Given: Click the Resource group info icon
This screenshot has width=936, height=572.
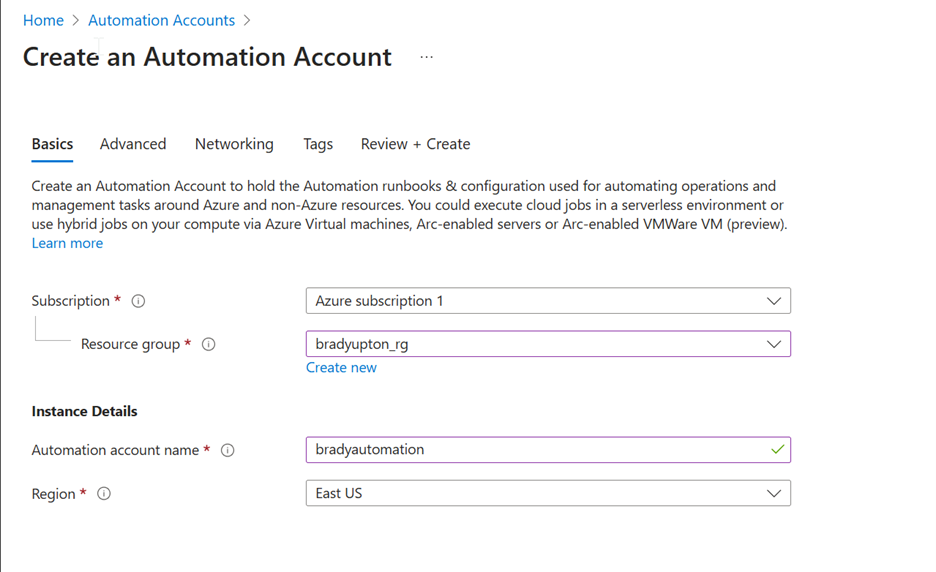Looking at the screenshot, I should pyautogui.click(x=208, y=345).
